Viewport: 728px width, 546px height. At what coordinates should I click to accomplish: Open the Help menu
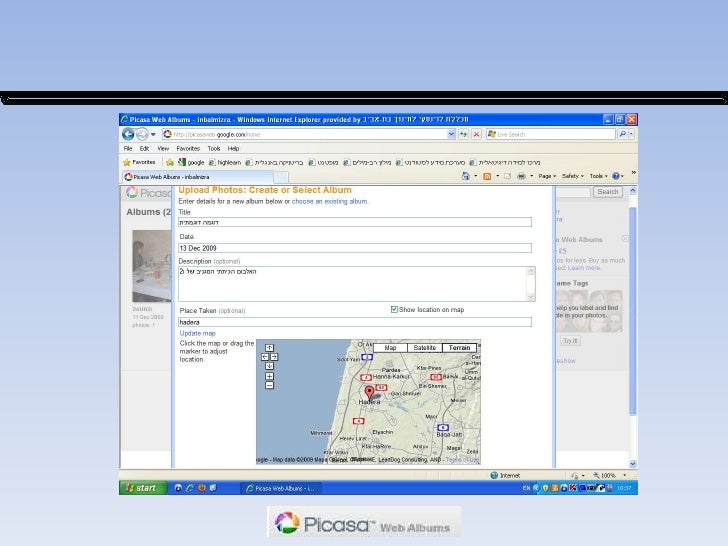[x=233, y=149]
